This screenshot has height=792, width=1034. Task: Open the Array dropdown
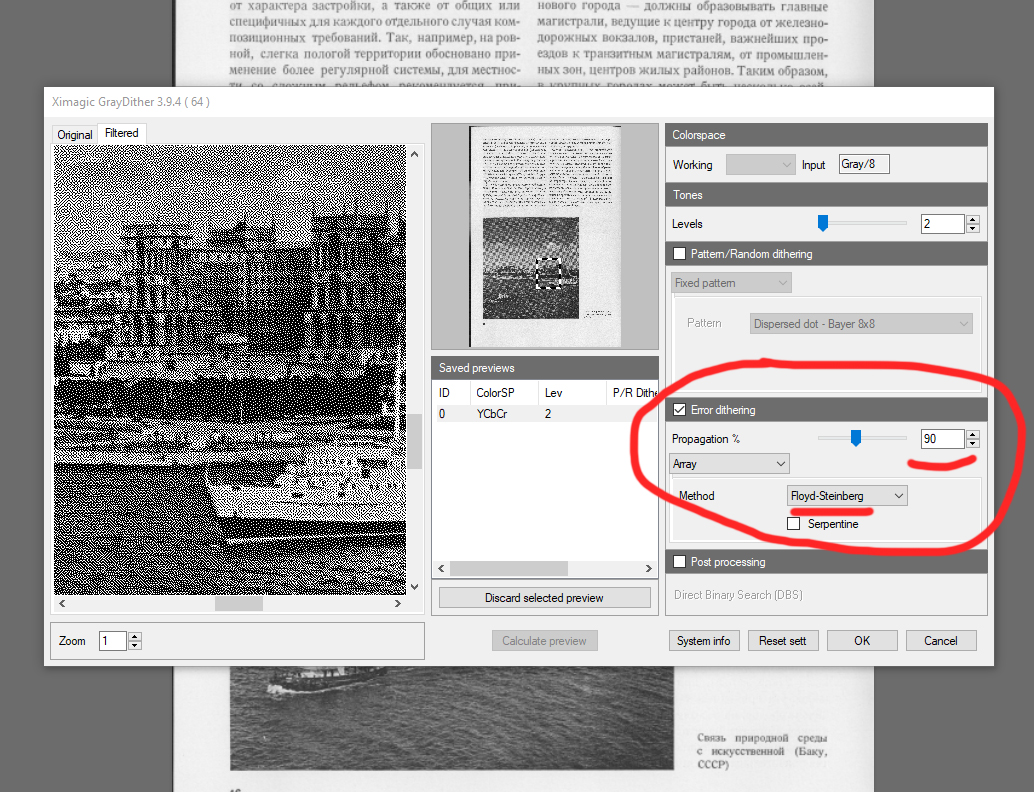pyautogui.click(x=729, y=464)
